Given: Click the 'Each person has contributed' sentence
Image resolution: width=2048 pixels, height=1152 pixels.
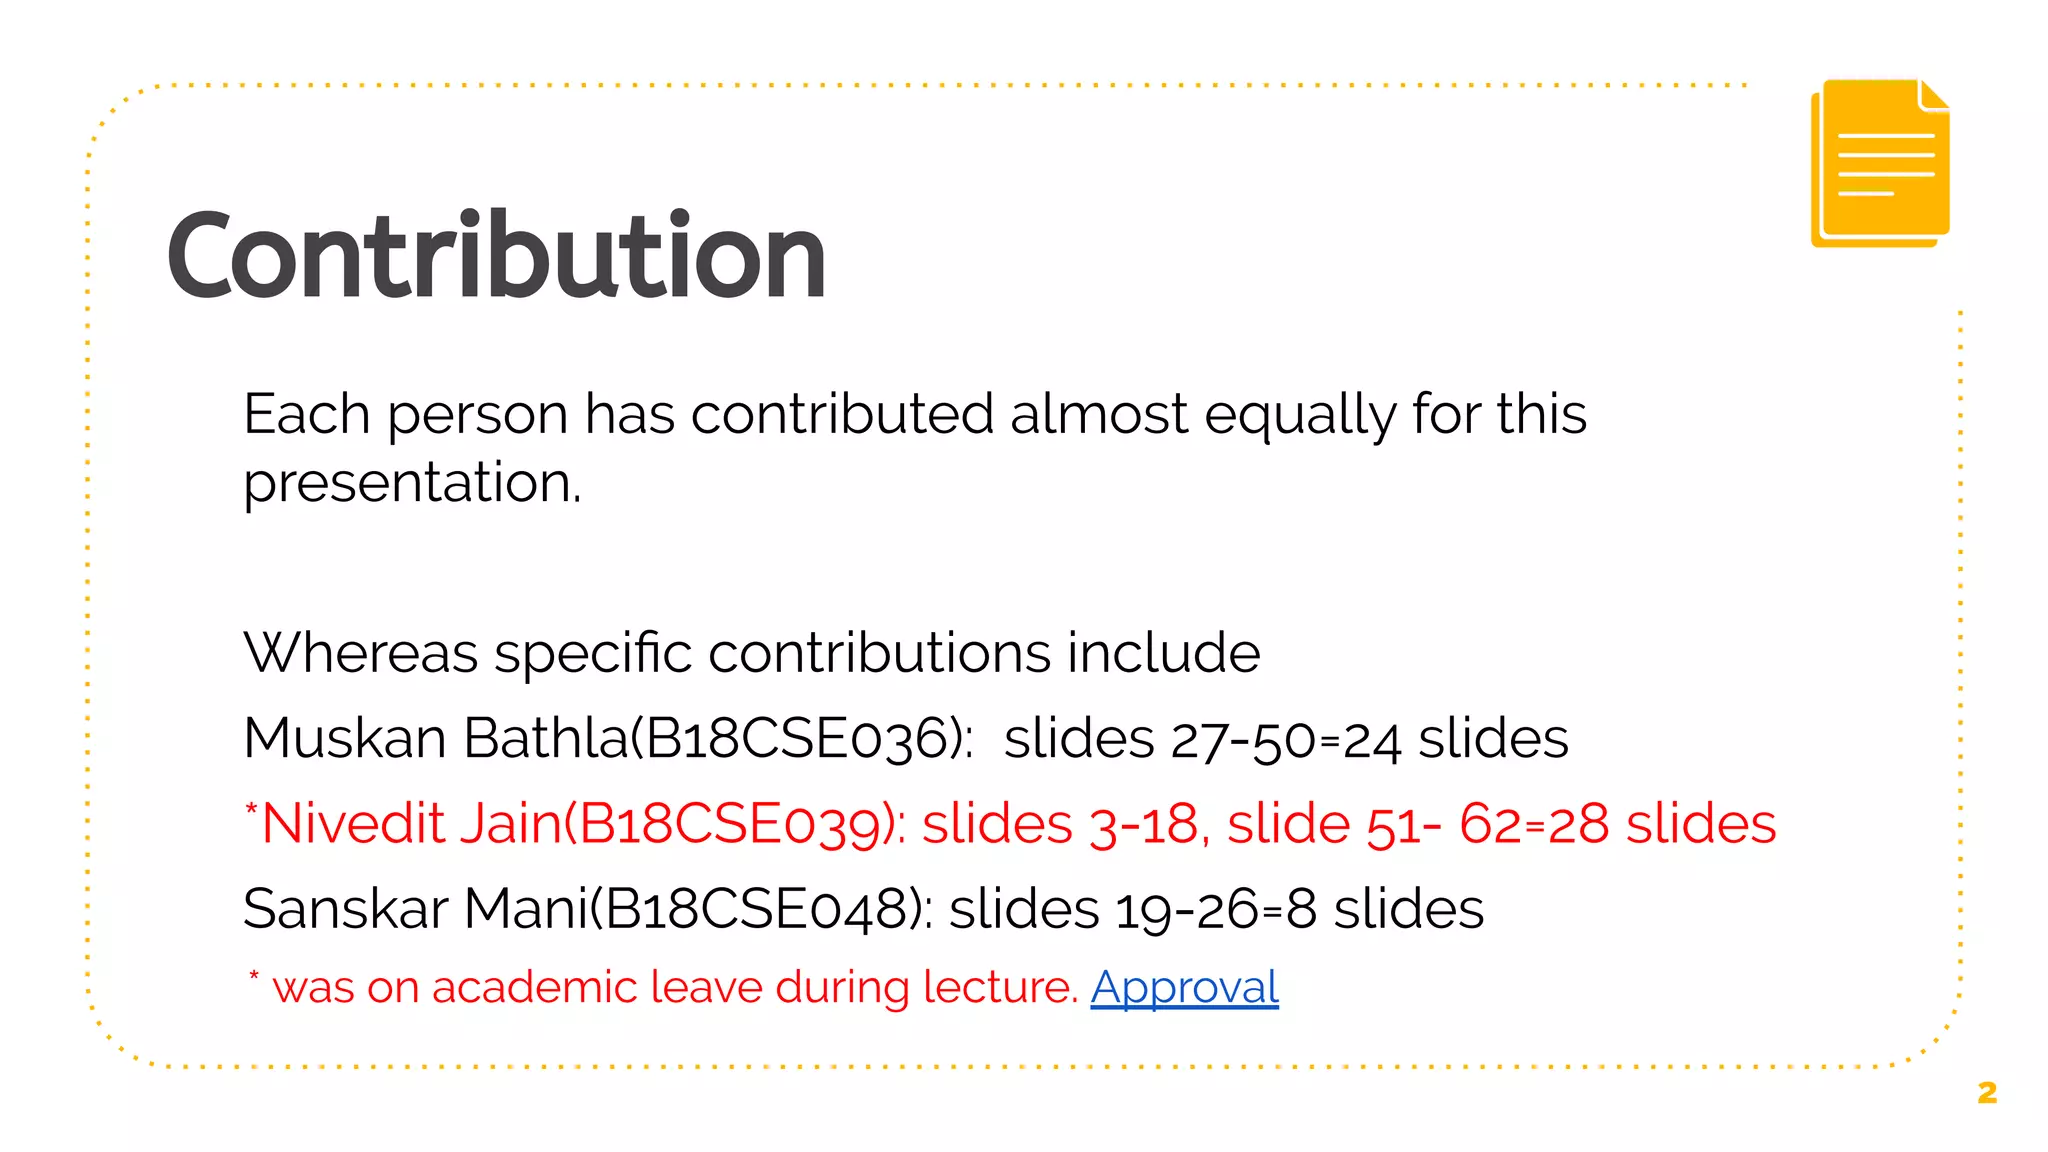Looking at the screenshot, I should [914, 414].
